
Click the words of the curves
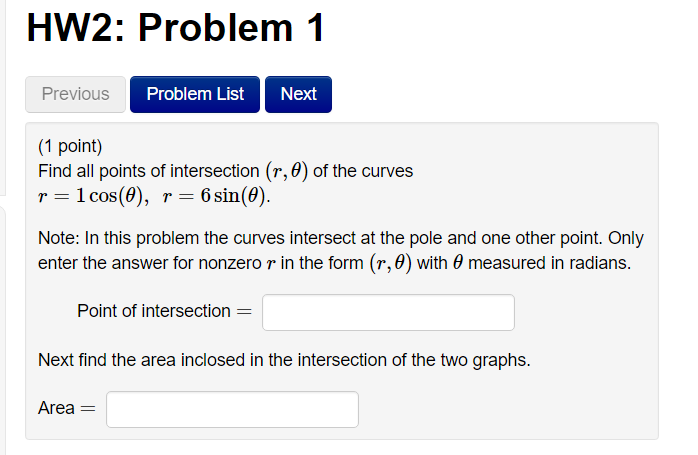coord(363,171)
